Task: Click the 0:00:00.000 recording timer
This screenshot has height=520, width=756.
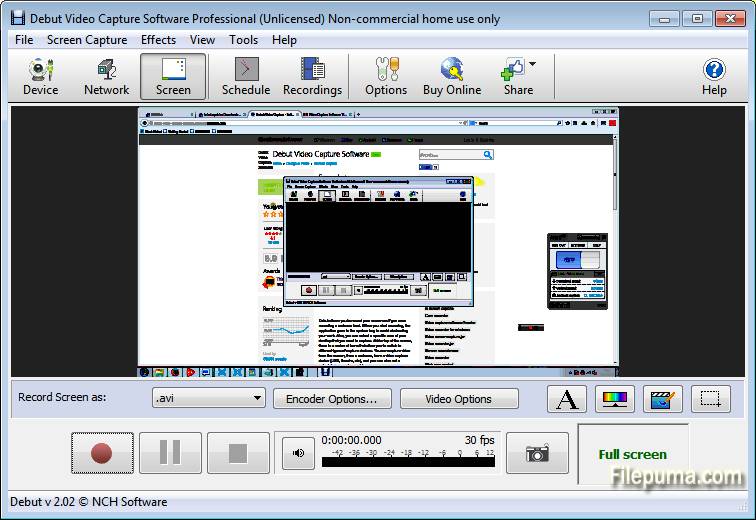Action: pos(351,440)
